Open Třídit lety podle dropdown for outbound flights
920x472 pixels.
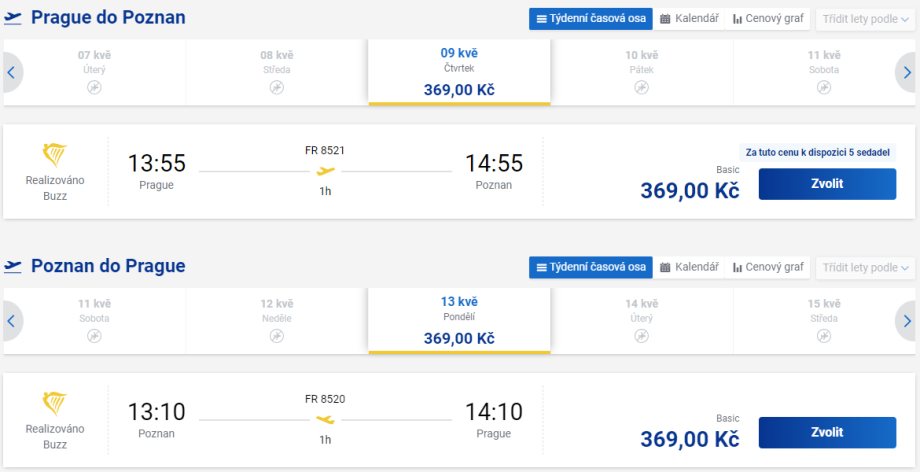865,19
